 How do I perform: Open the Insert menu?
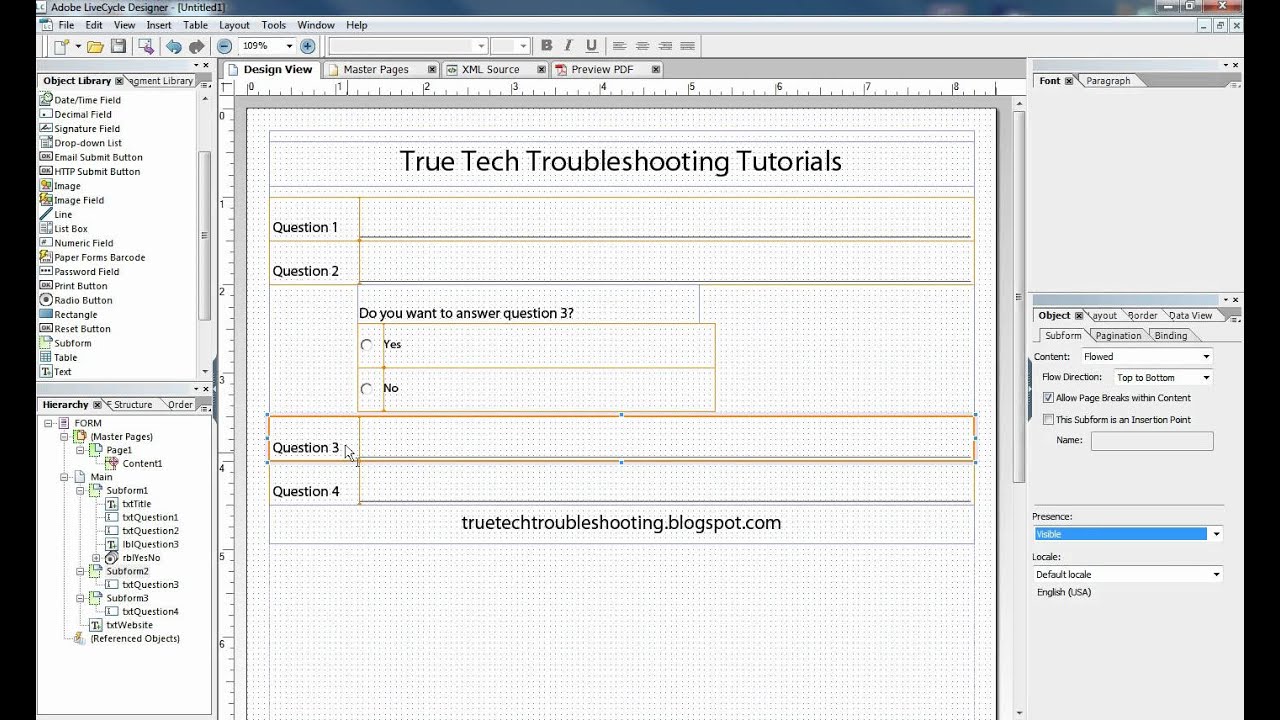point(158,25)
